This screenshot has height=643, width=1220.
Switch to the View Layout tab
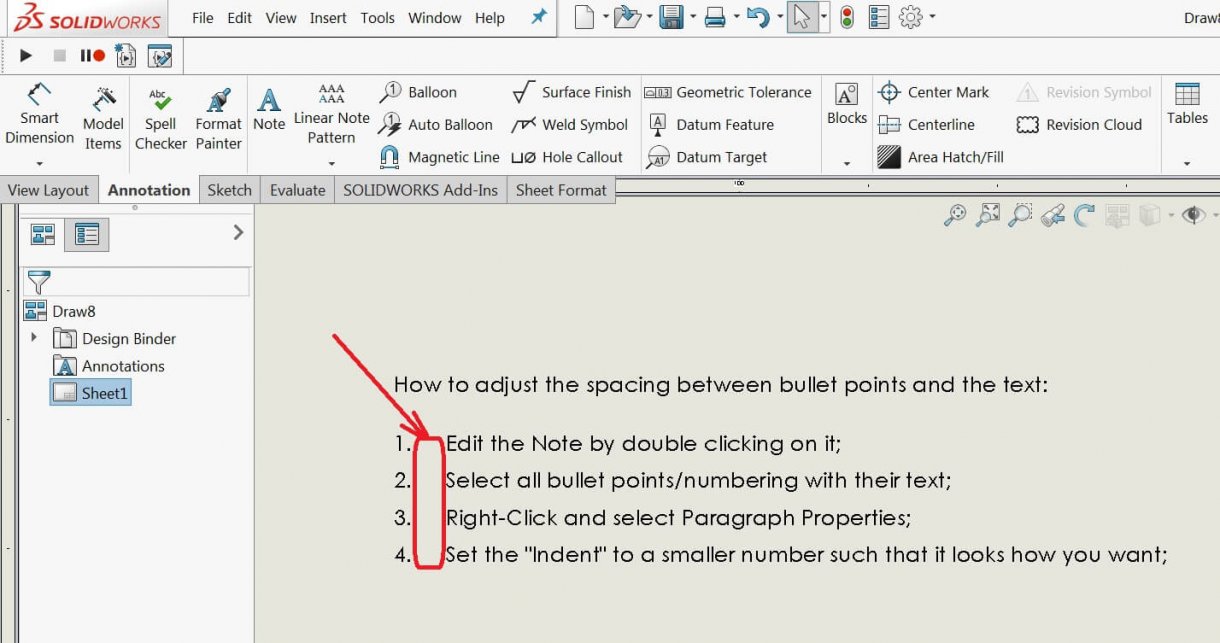click(48, 190)
